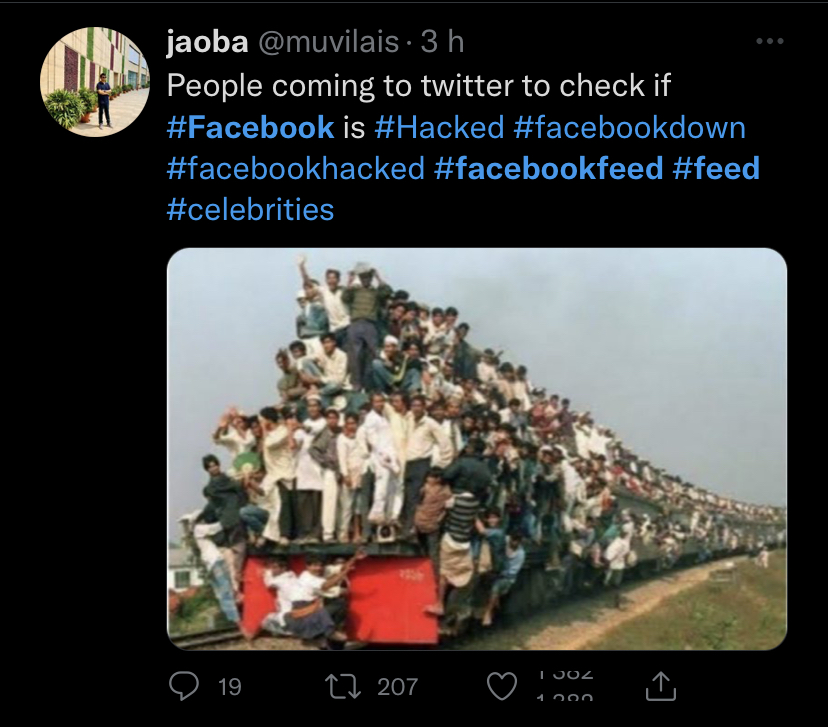Open the share icon for this tweet
The width and height of the screenshot is (828, 727).
coord(661,686)
